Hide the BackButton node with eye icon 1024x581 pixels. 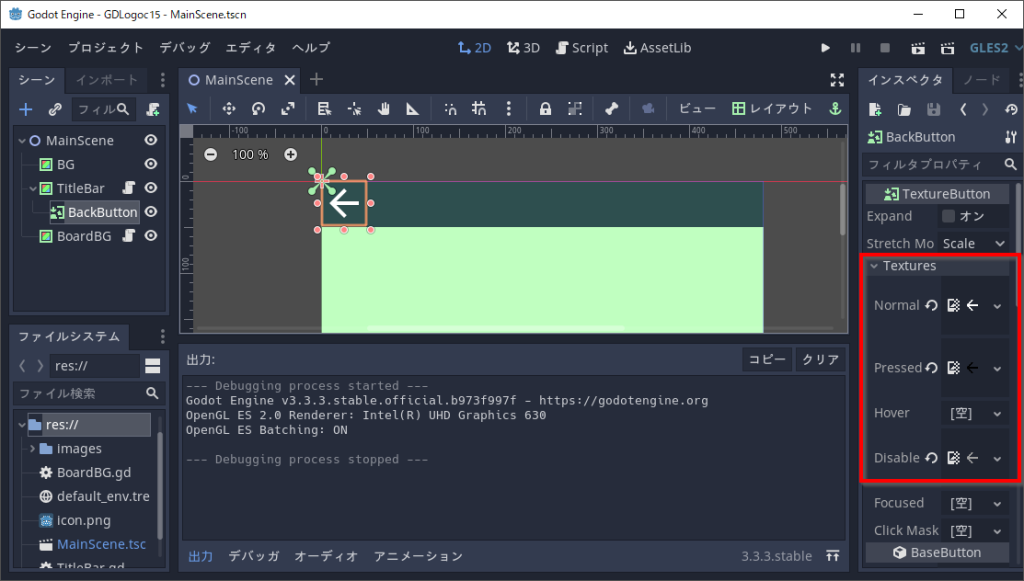click(x=151, y=212)
